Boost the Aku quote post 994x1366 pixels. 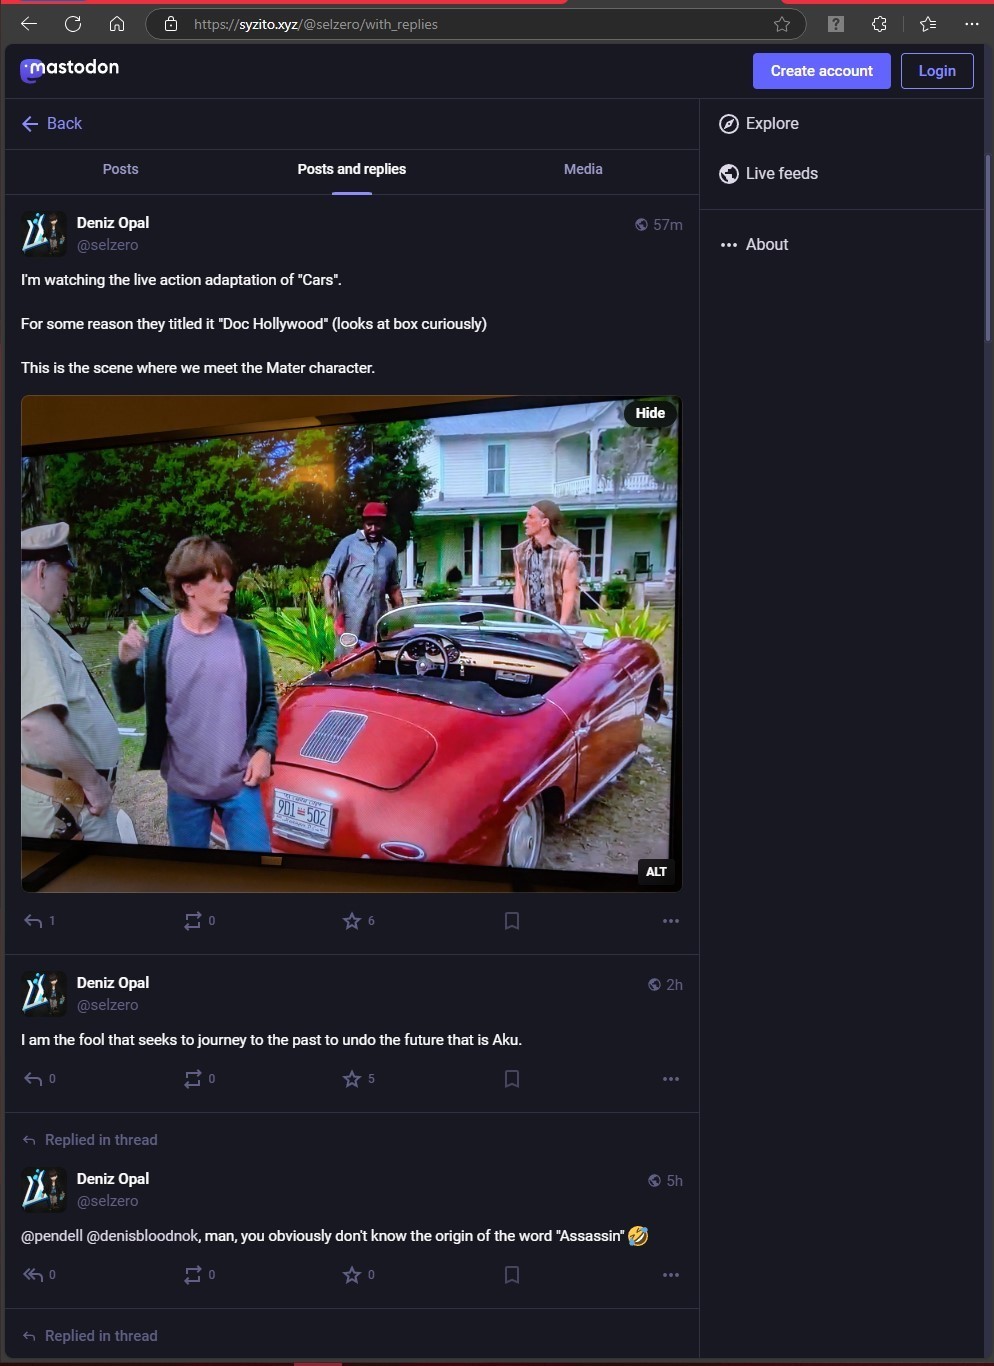pos(193,1079)
